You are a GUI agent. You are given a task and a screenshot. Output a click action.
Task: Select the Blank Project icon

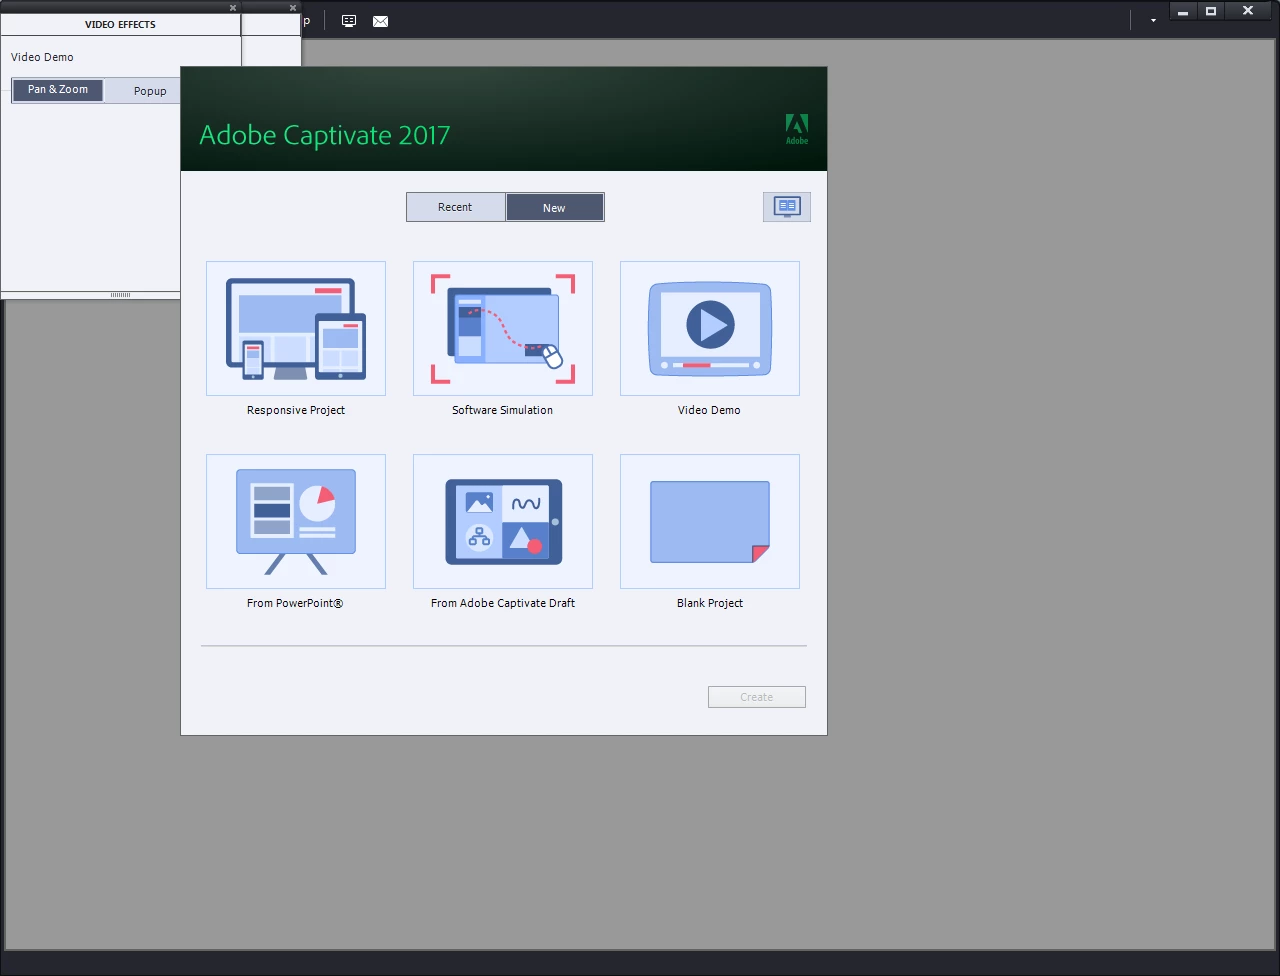click(710, 521)
